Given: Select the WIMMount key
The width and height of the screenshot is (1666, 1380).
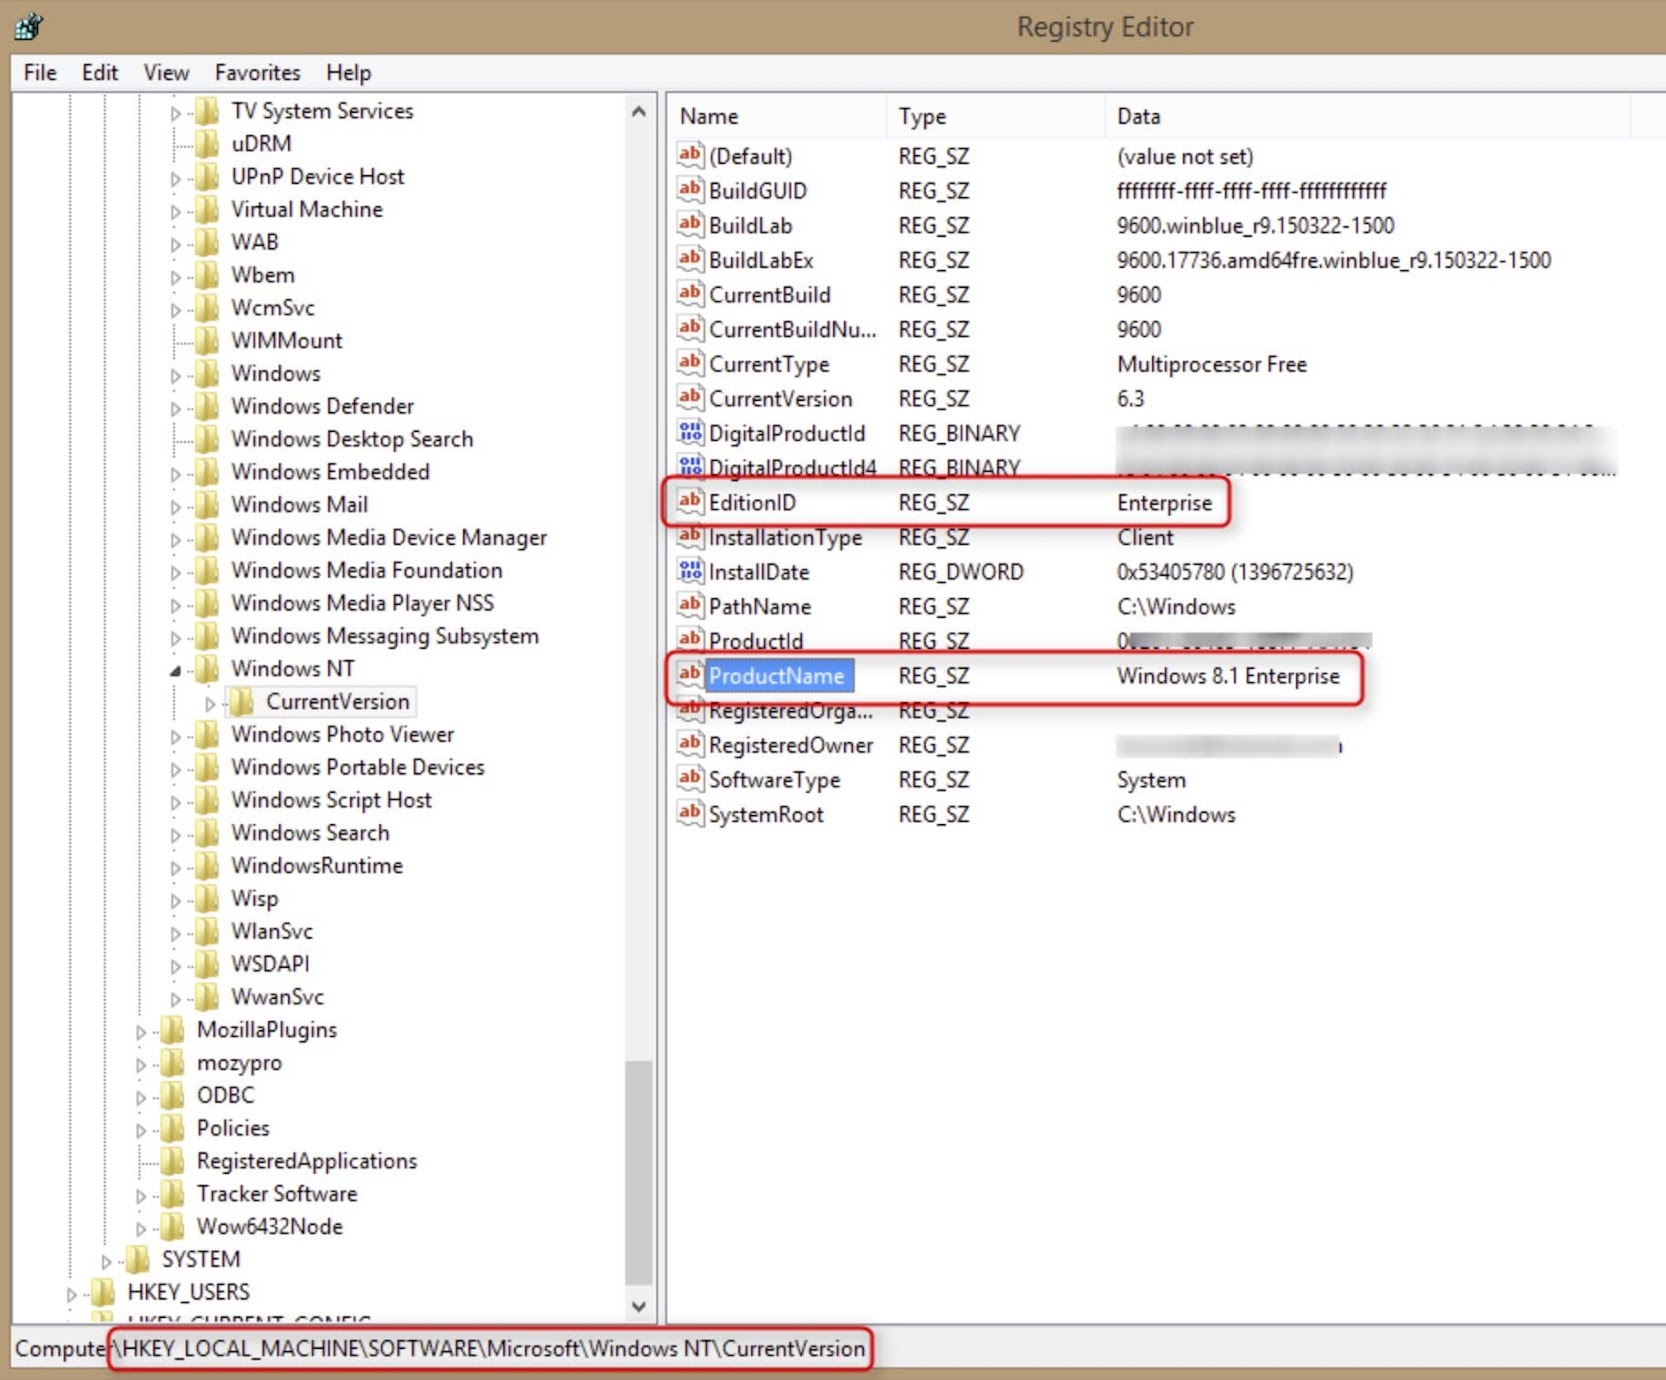Looking at the screenshot, I should [x=287, y=340].
